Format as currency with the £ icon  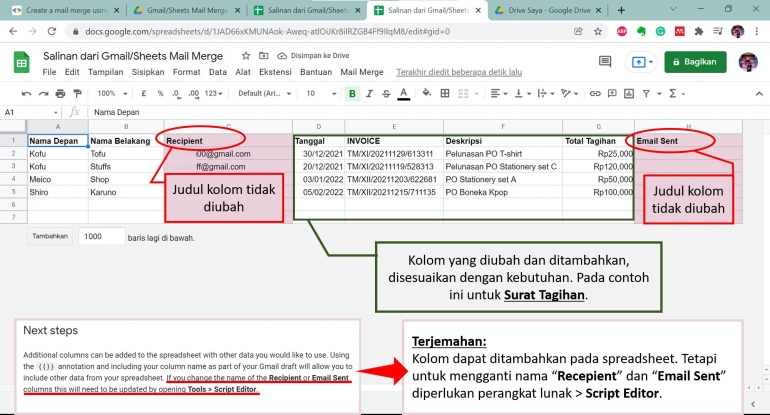point(144,93)
